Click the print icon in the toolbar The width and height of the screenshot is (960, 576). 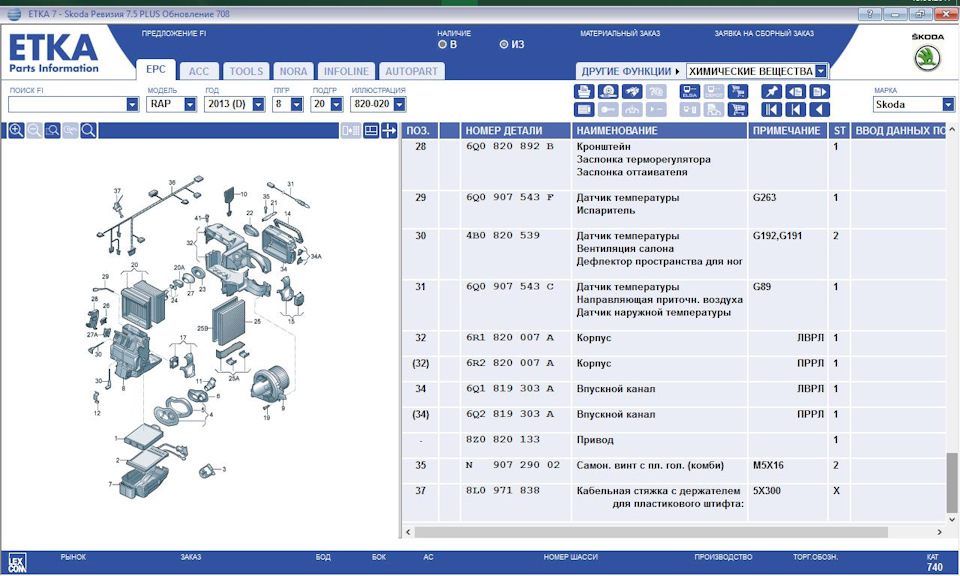click(584, 92)
